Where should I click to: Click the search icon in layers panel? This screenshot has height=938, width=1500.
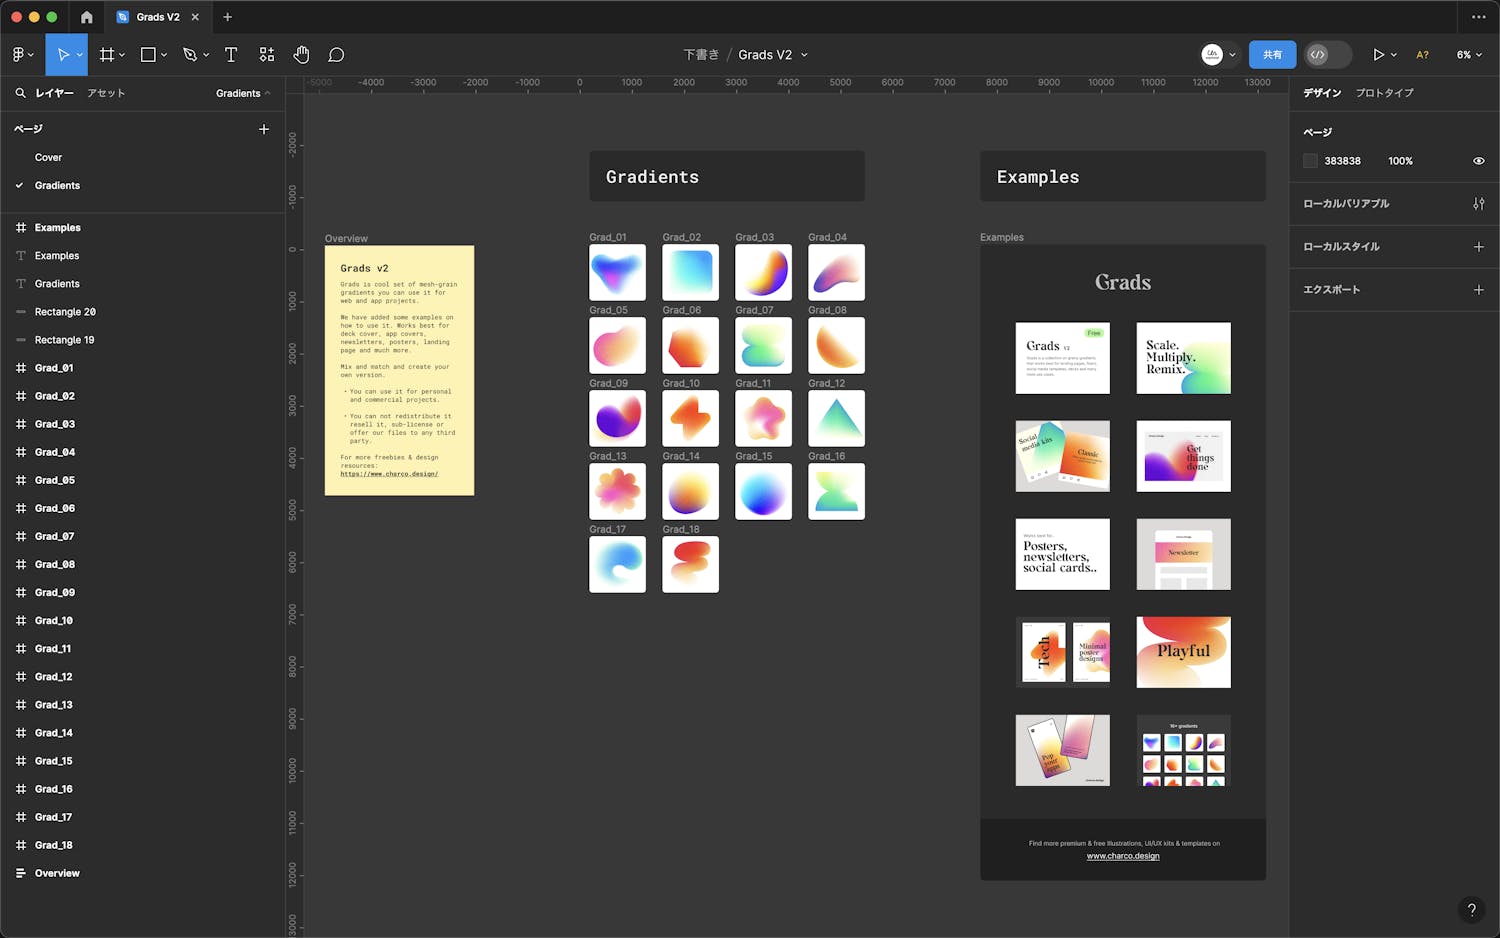[x=20, y=93]
